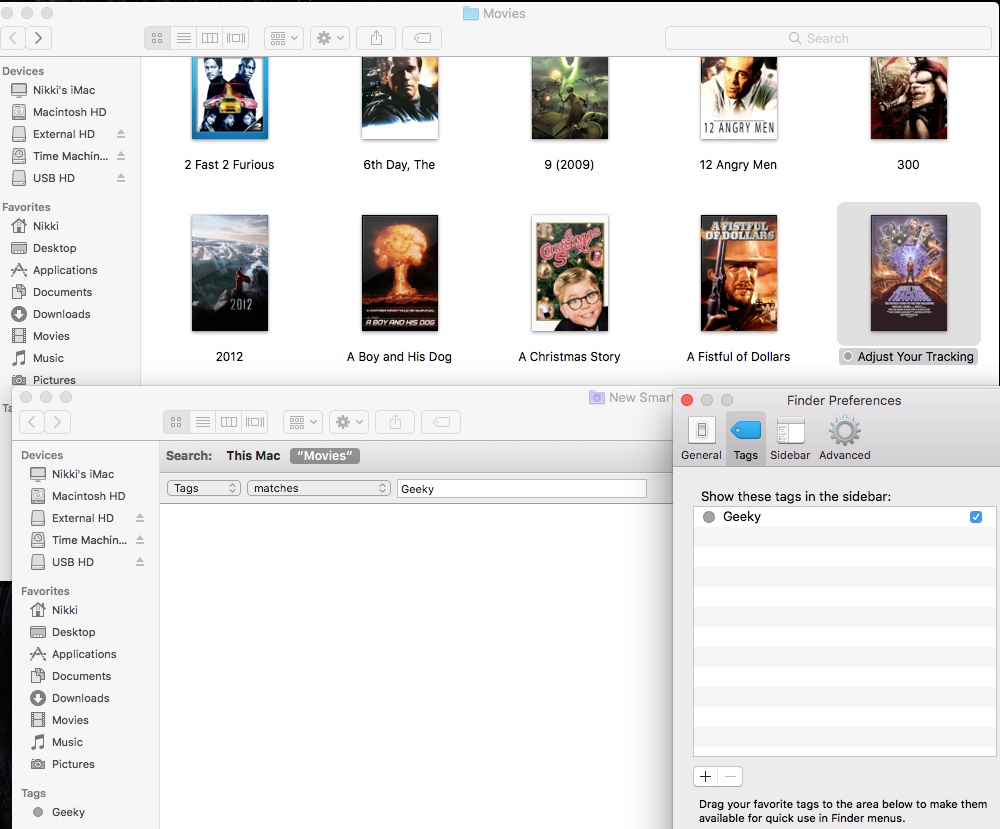Uncheck Geeky tag sidebar checkbox

976,517
